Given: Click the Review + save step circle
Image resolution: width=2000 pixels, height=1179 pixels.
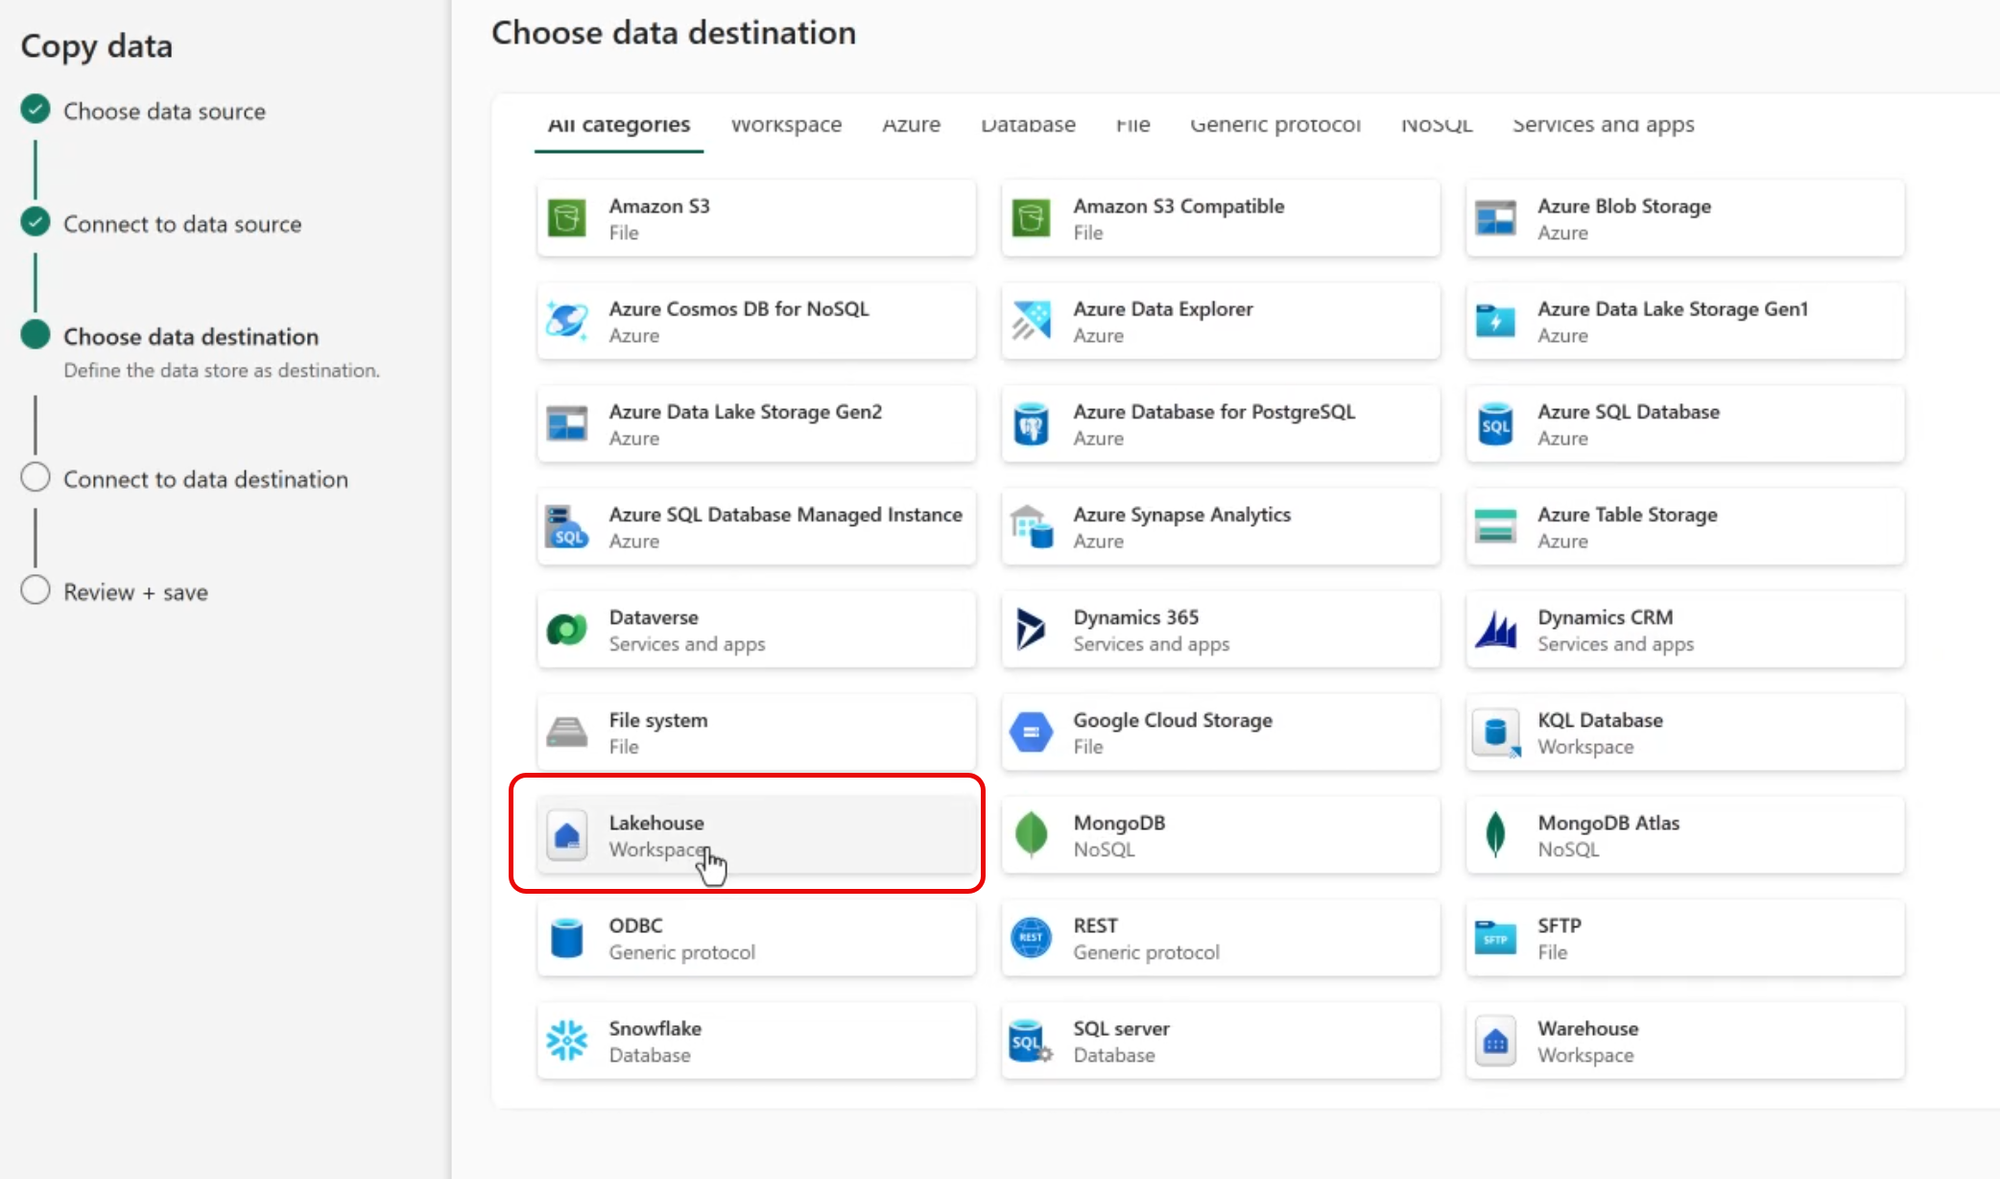Looking at the screenshot, I should click(36, 591).
